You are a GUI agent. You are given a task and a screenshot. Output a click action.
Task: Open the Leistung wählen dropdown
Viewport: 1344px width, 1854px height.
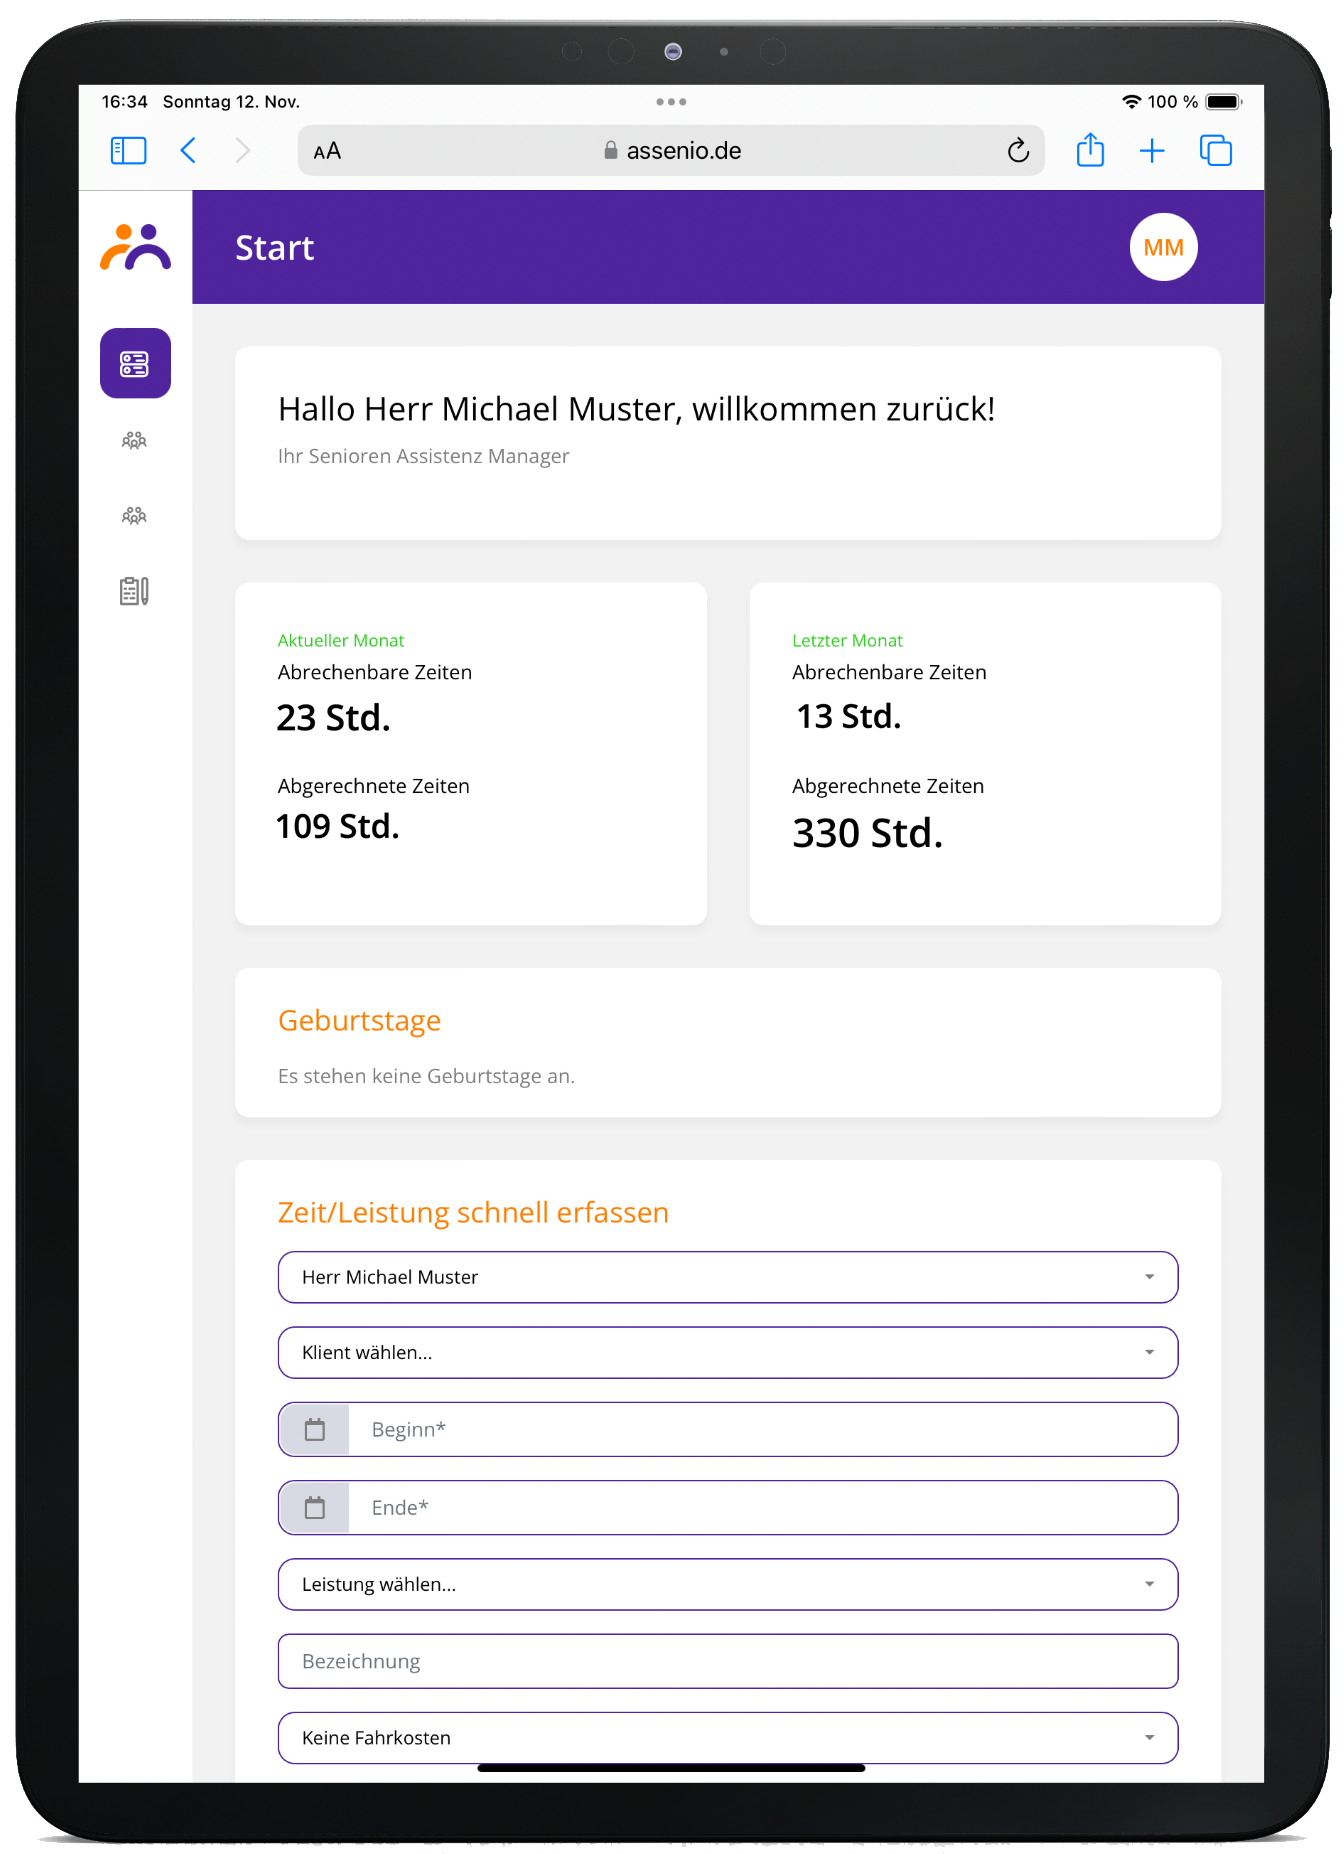pos(728,1585)
